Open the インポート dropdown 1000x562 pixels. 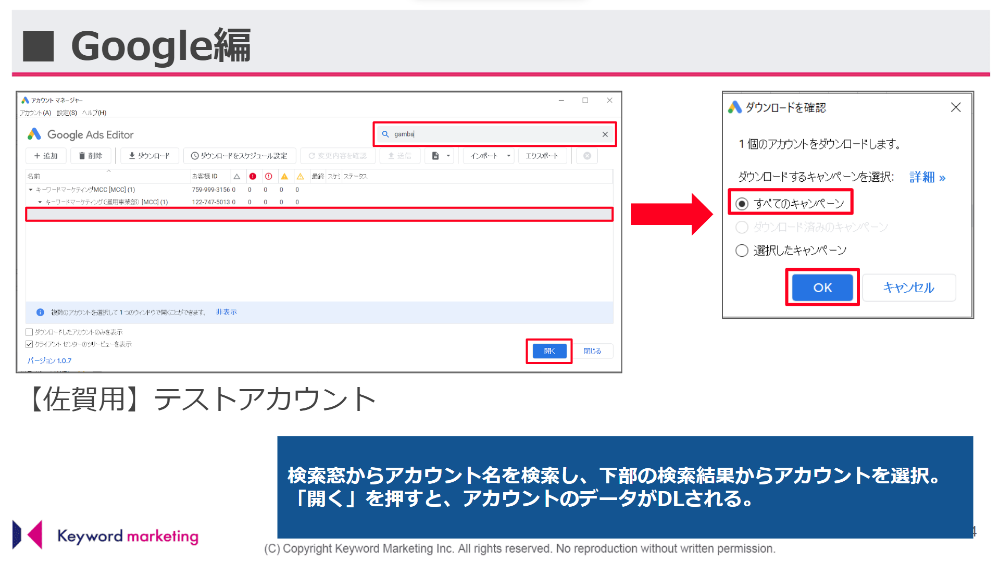(x=489, y=156)
